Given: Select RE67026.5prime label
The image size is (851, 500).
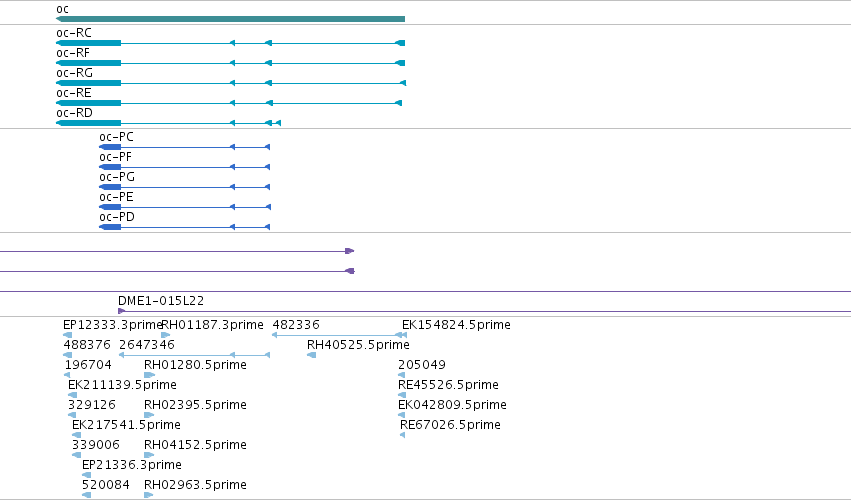Looking at the screenshot, I should (450, 426).
